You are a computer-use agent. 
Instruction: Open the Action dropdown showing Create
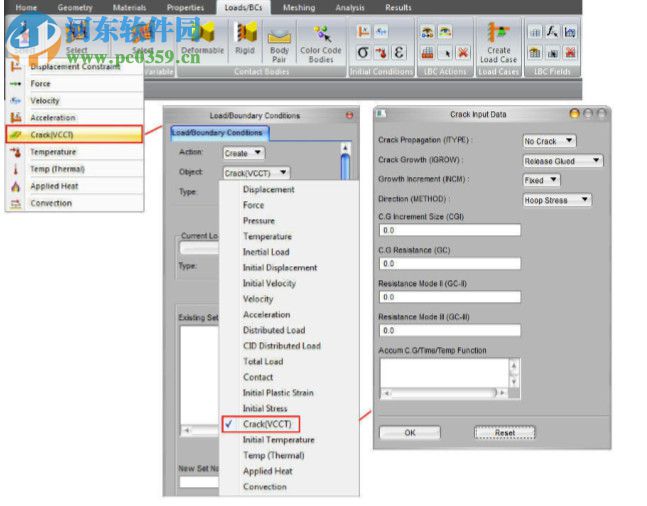pyautogui.click(x=243, y=153)
